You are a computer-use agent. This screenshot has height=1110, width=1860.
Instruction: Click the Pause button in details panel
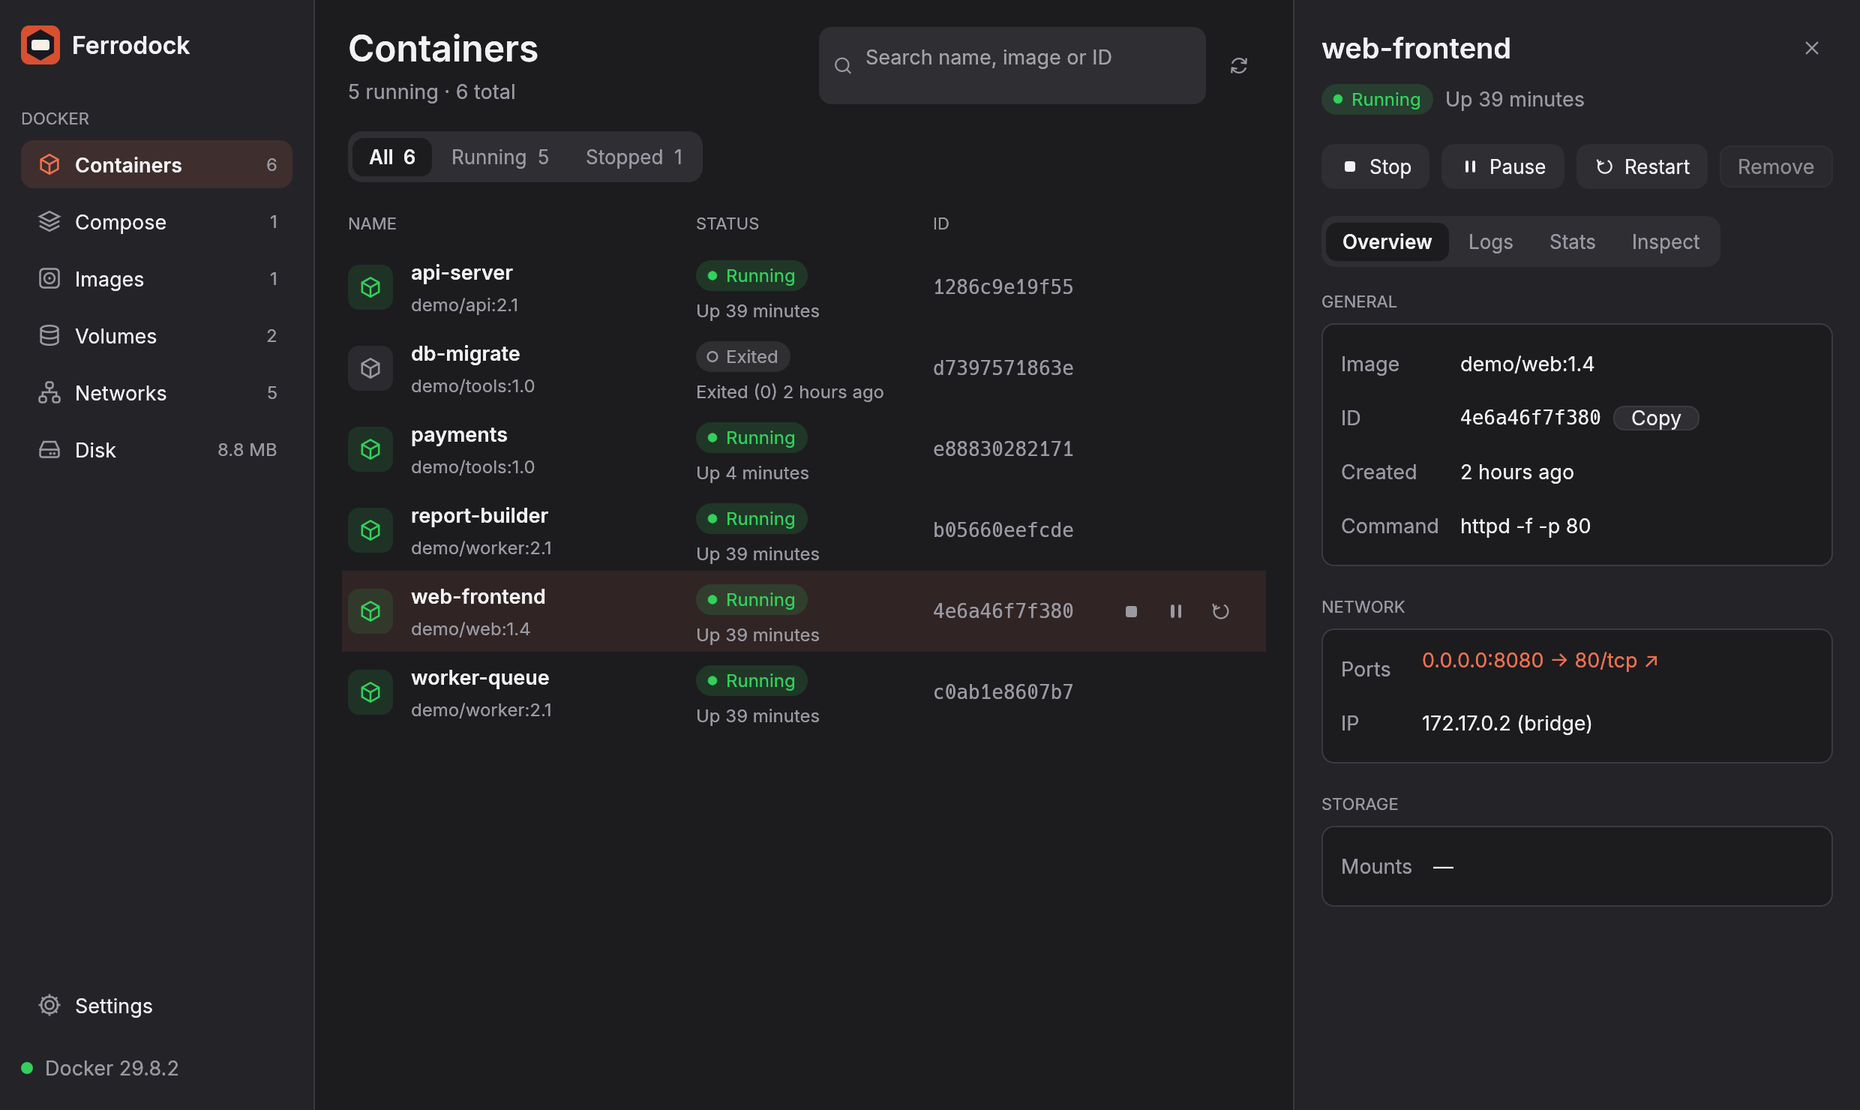tap(1503, 167)
